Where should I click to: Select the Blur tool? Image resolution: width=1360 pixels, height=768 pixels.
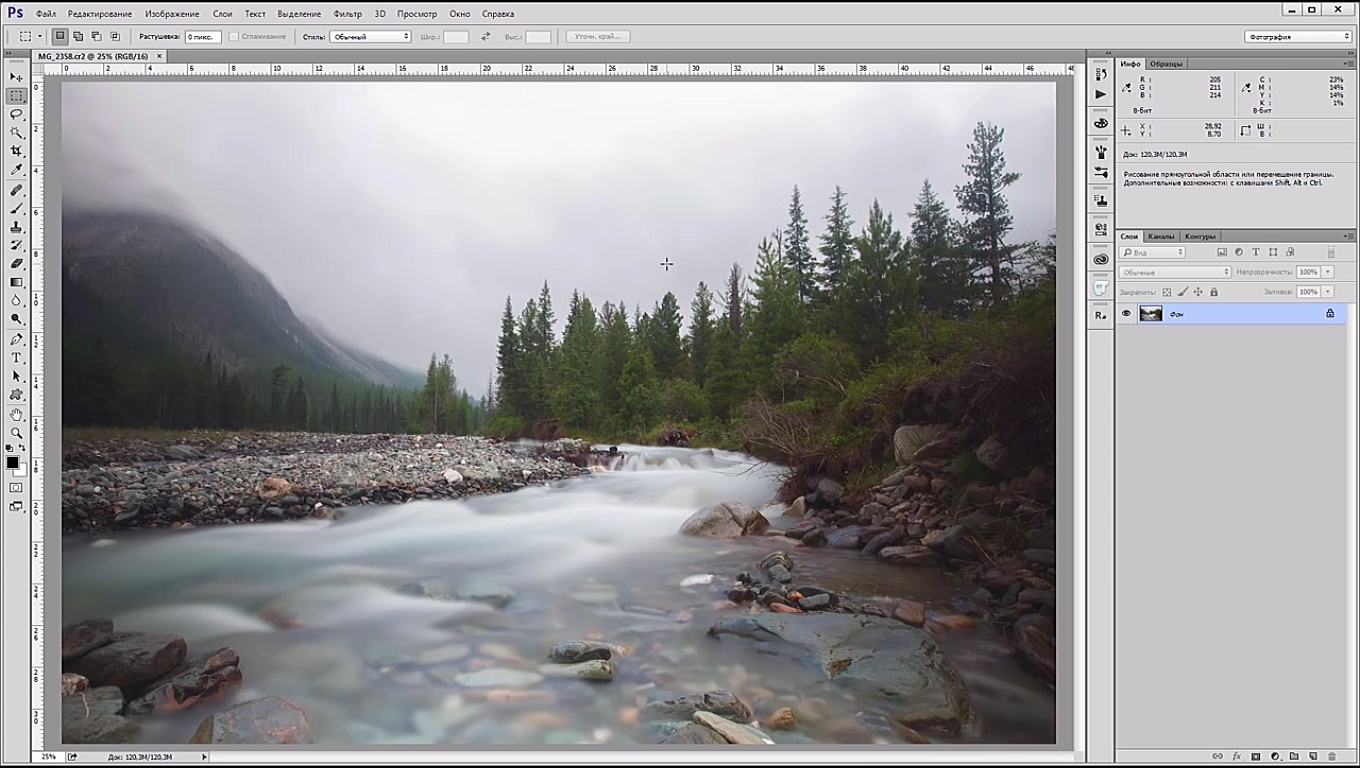[16, 301]
